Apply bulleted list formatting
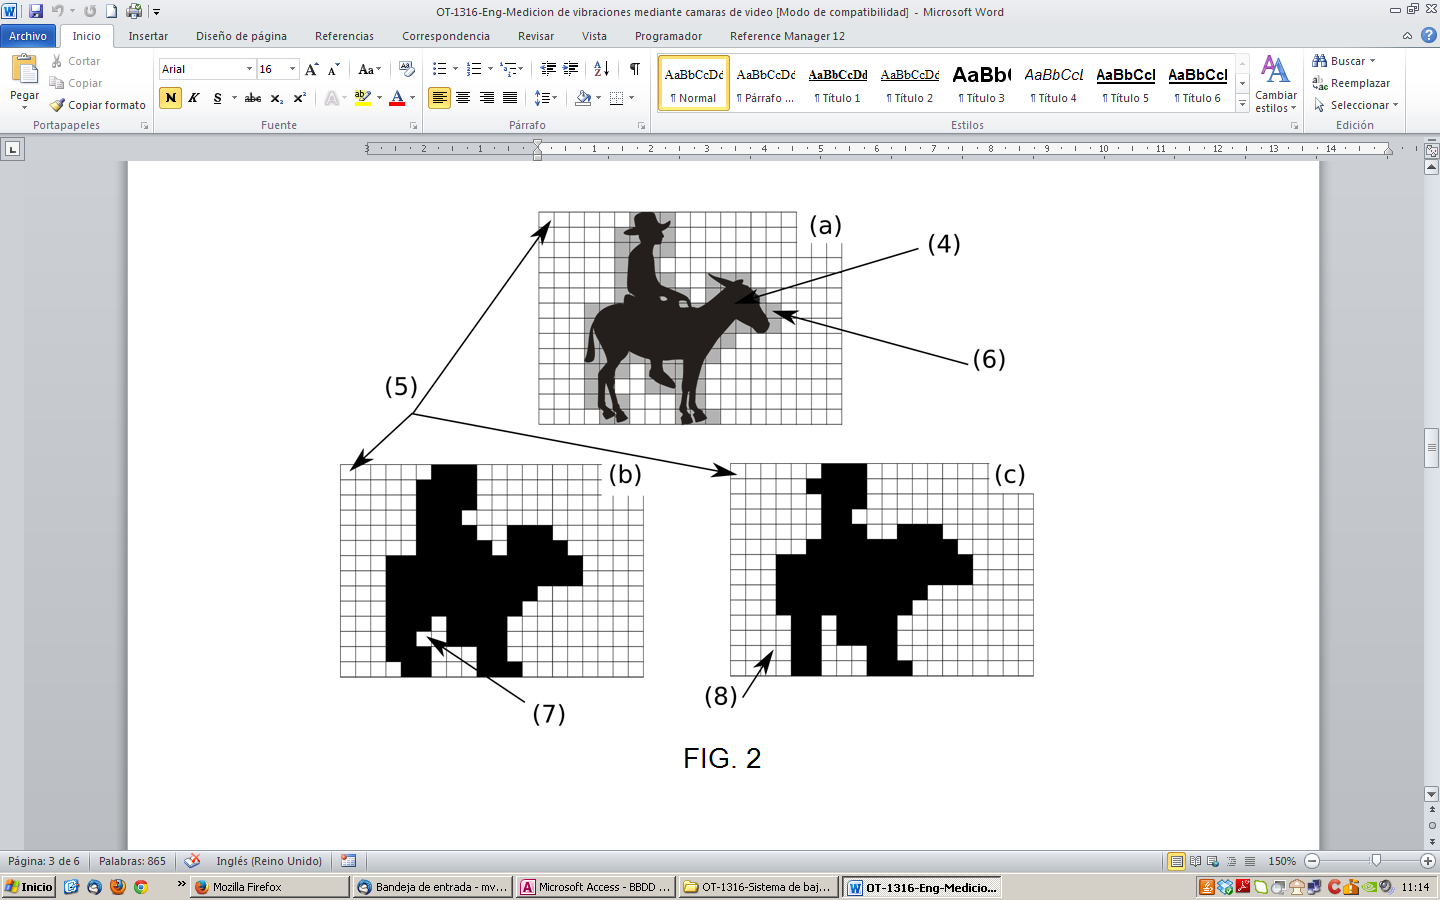This screenshot has height=900, width=1440. pyautogui.click(x=439, y=69)
